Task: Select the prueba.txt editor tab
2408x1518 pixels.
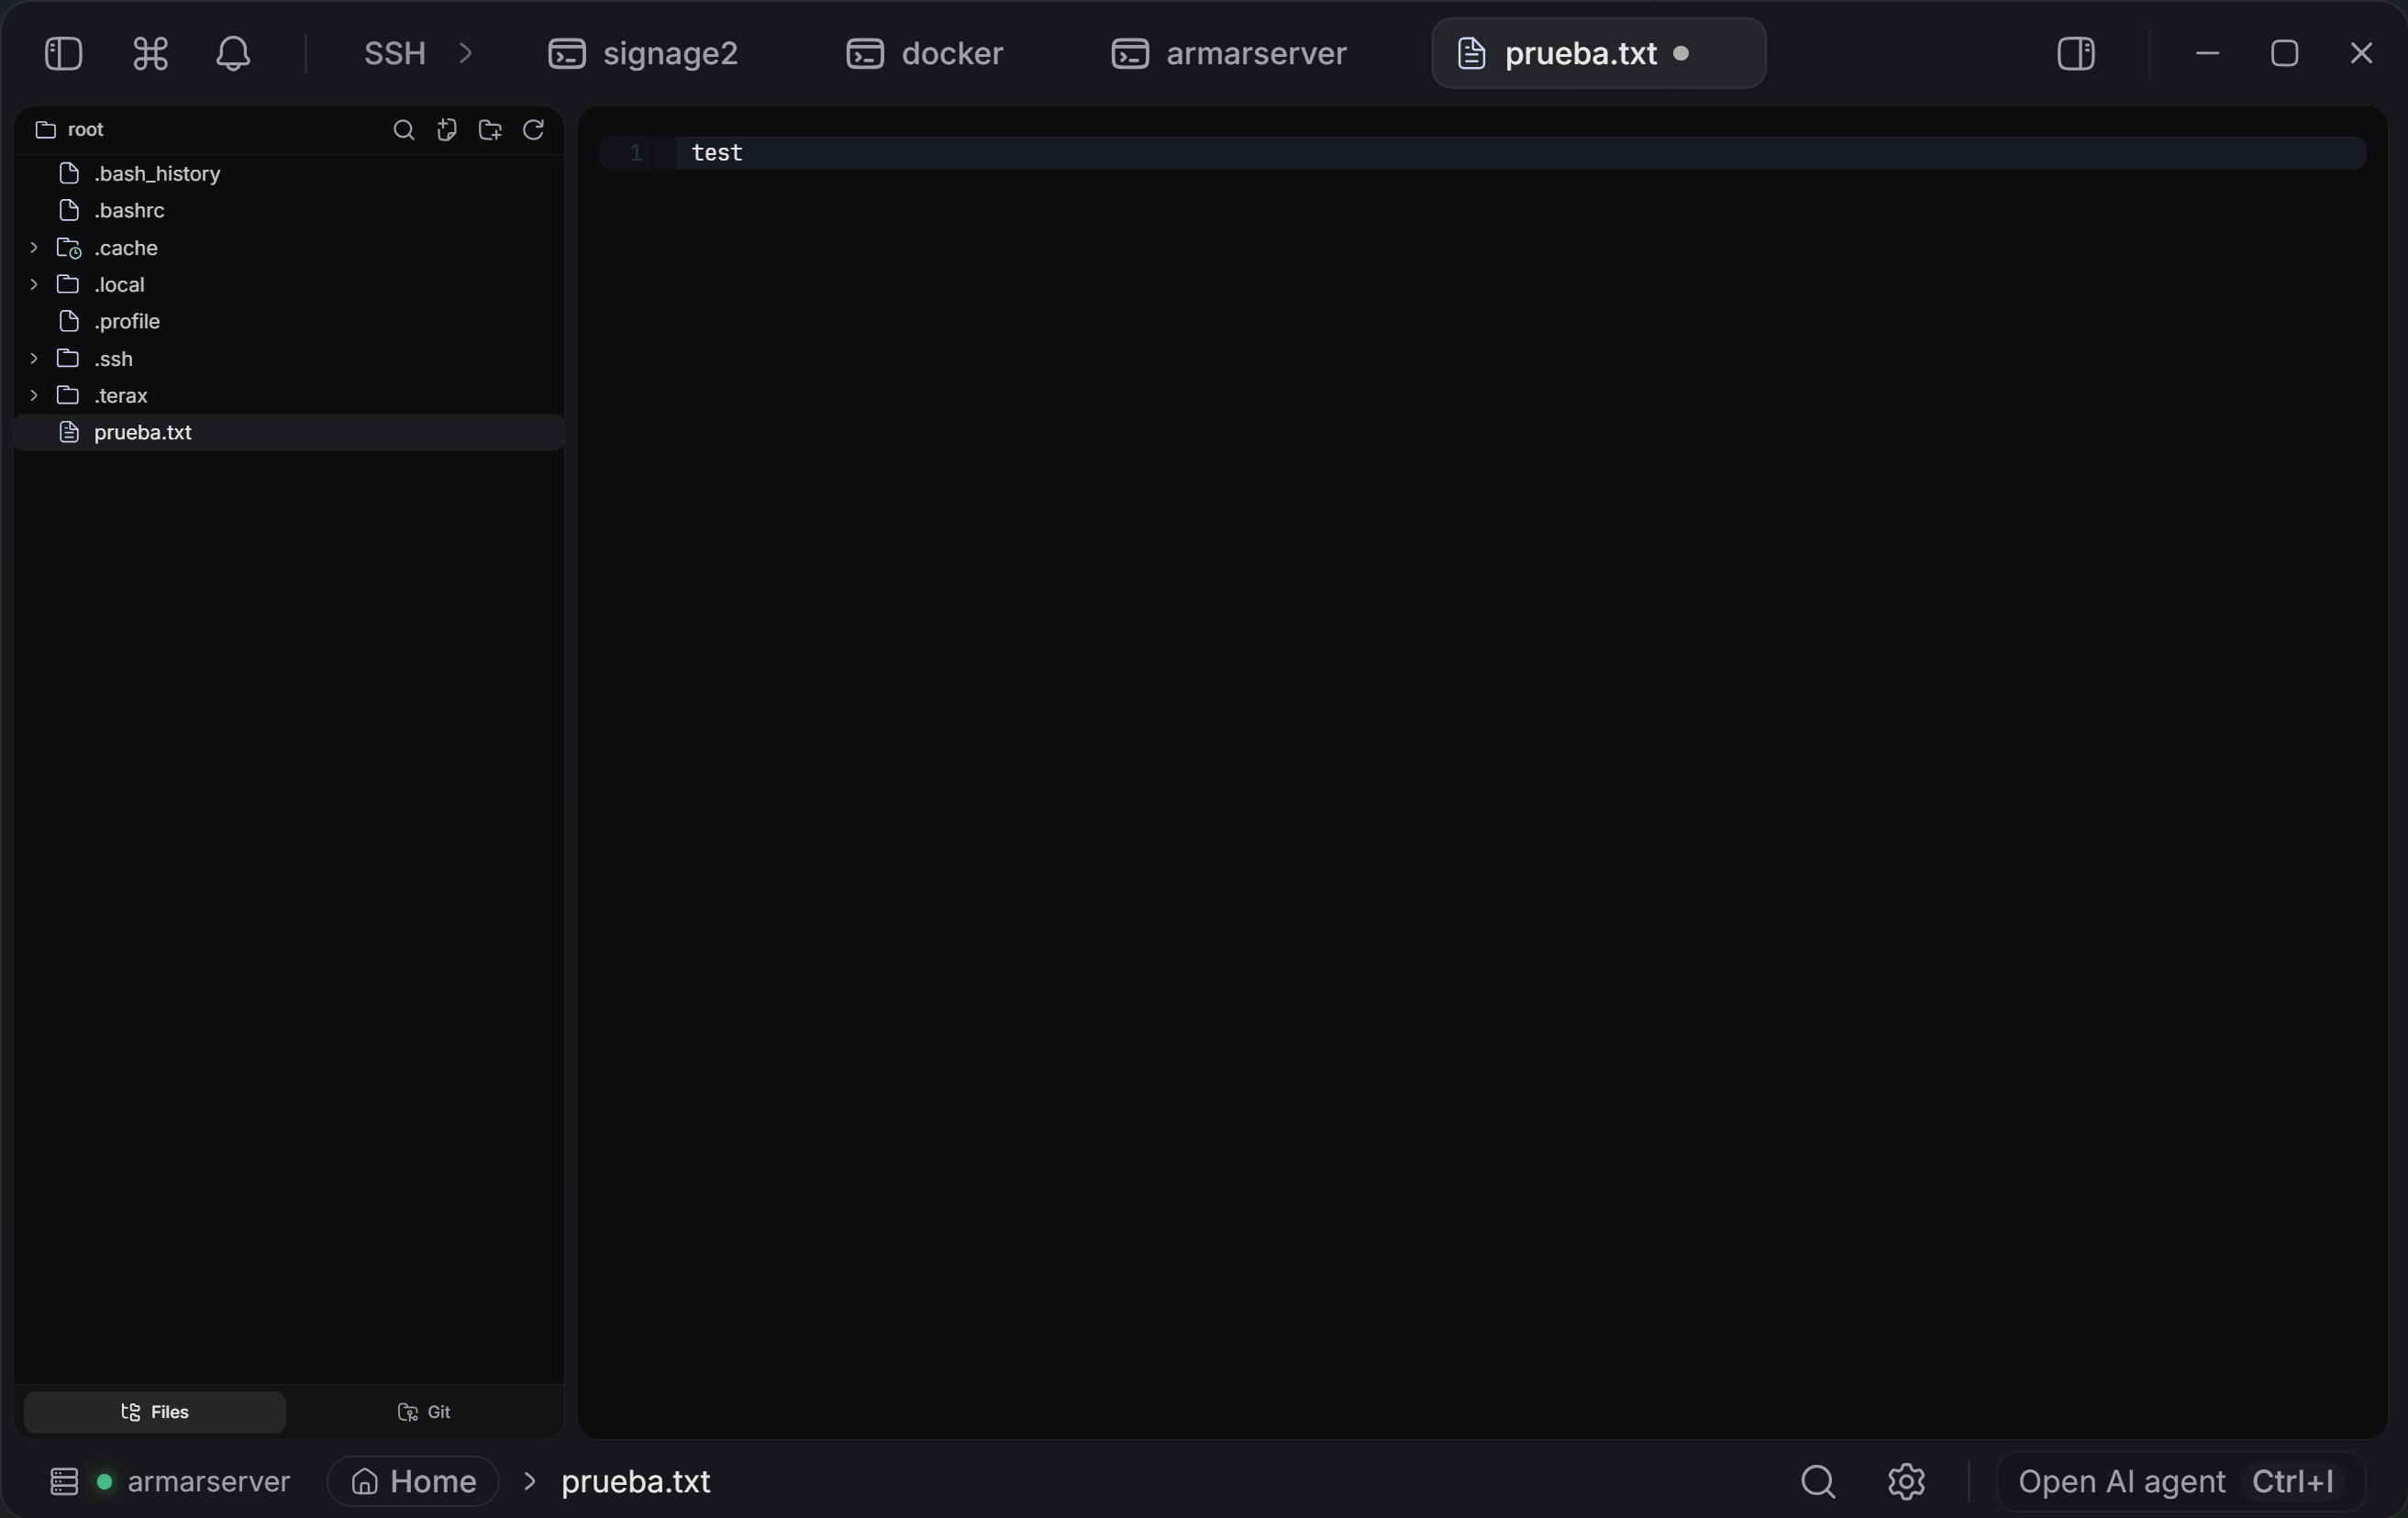Action: tap(1598, 53)
